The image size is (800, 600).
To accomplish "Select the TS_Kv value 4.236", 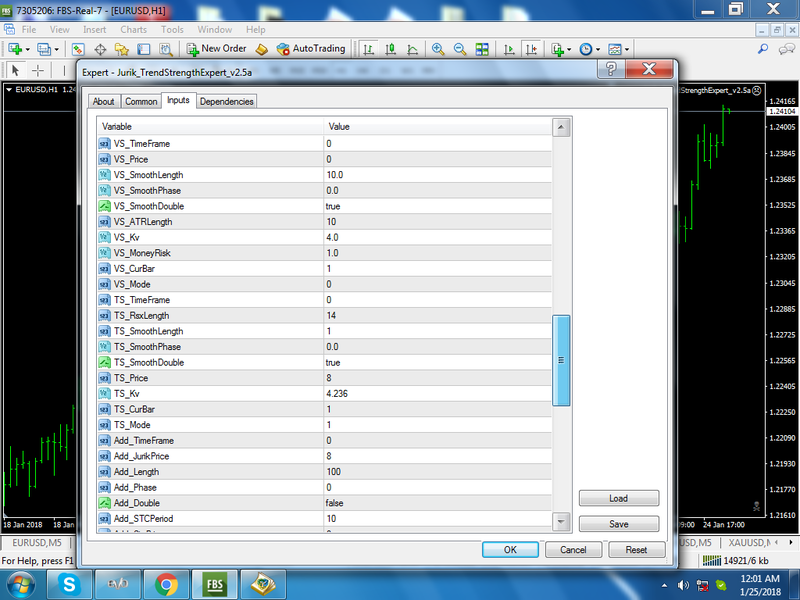I will [438, 393].
